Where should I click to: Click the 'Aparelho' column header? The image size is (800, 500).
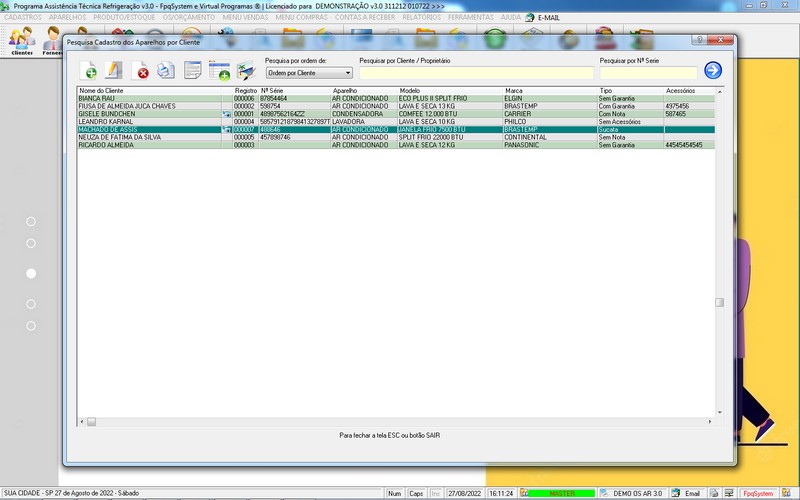[x=364, y=91]
